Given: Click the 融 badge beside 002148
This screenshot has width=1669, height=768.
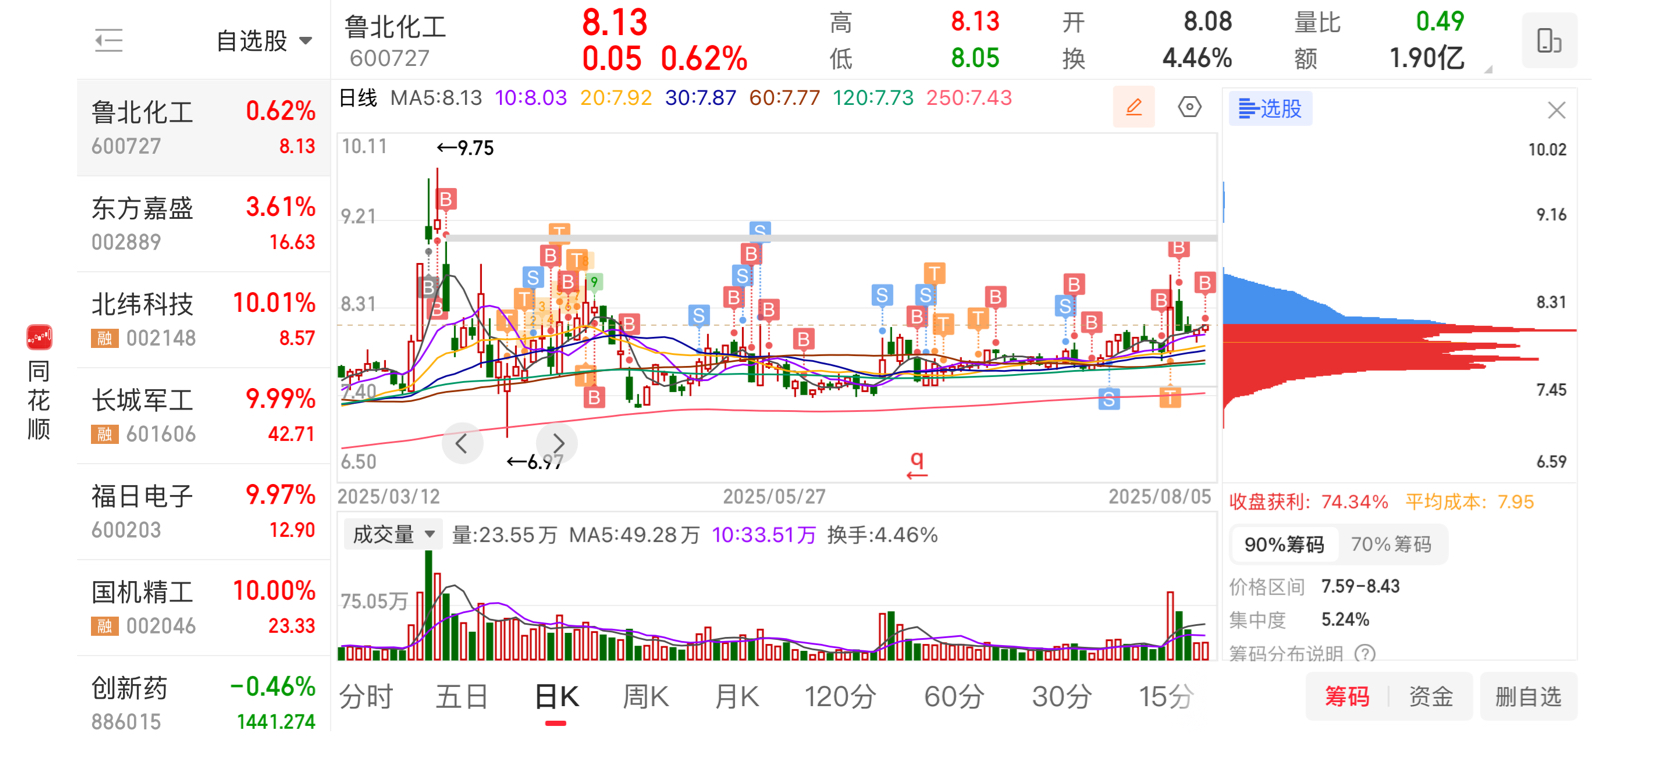Looking at the screenshot, I should tap(105, 338).
